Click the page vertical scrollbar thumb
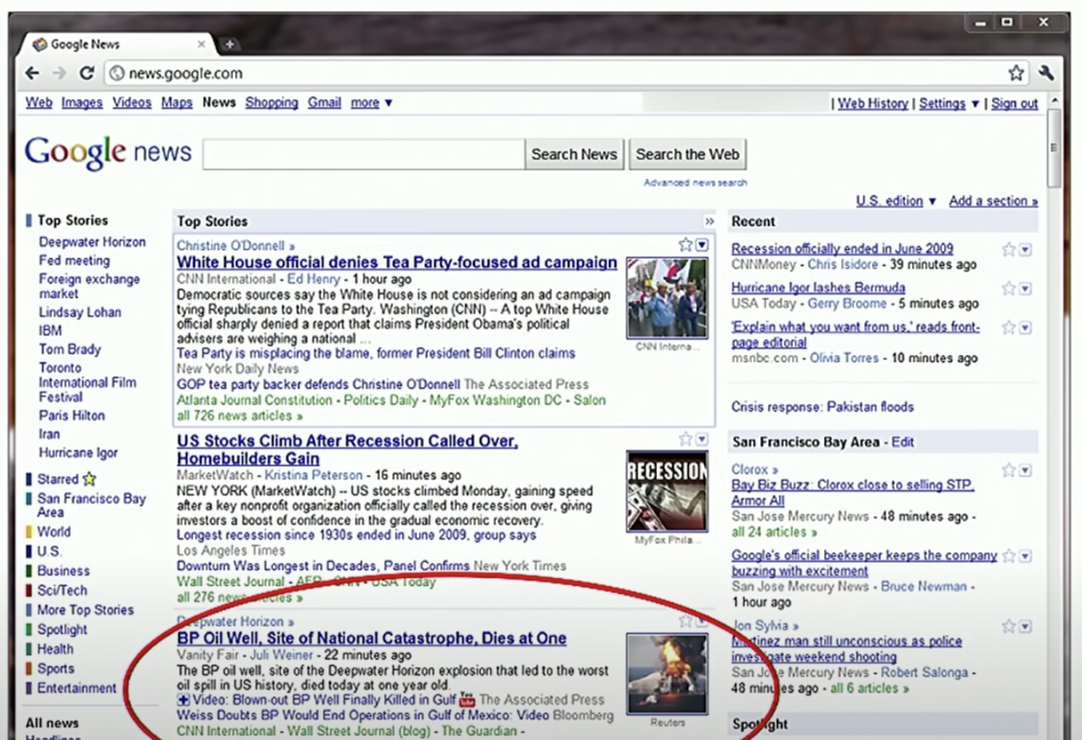Image resolution: width=1082 pixels, height=740 pixels. (1054, 147)
